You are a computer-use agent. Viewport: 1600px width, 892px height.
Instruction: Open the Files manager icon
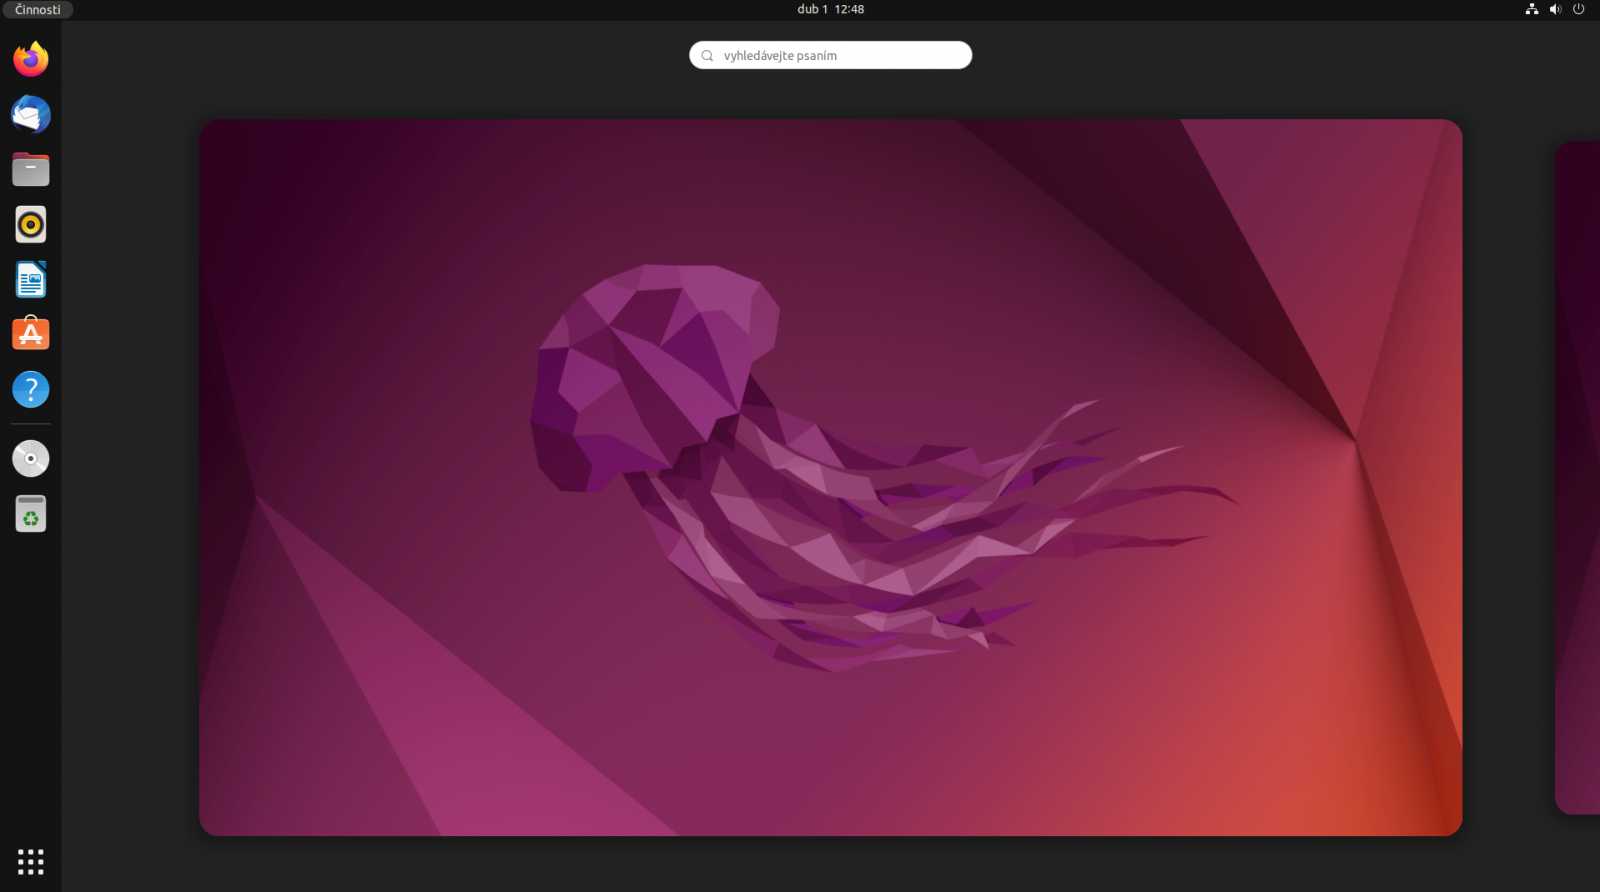click(31, 169)
